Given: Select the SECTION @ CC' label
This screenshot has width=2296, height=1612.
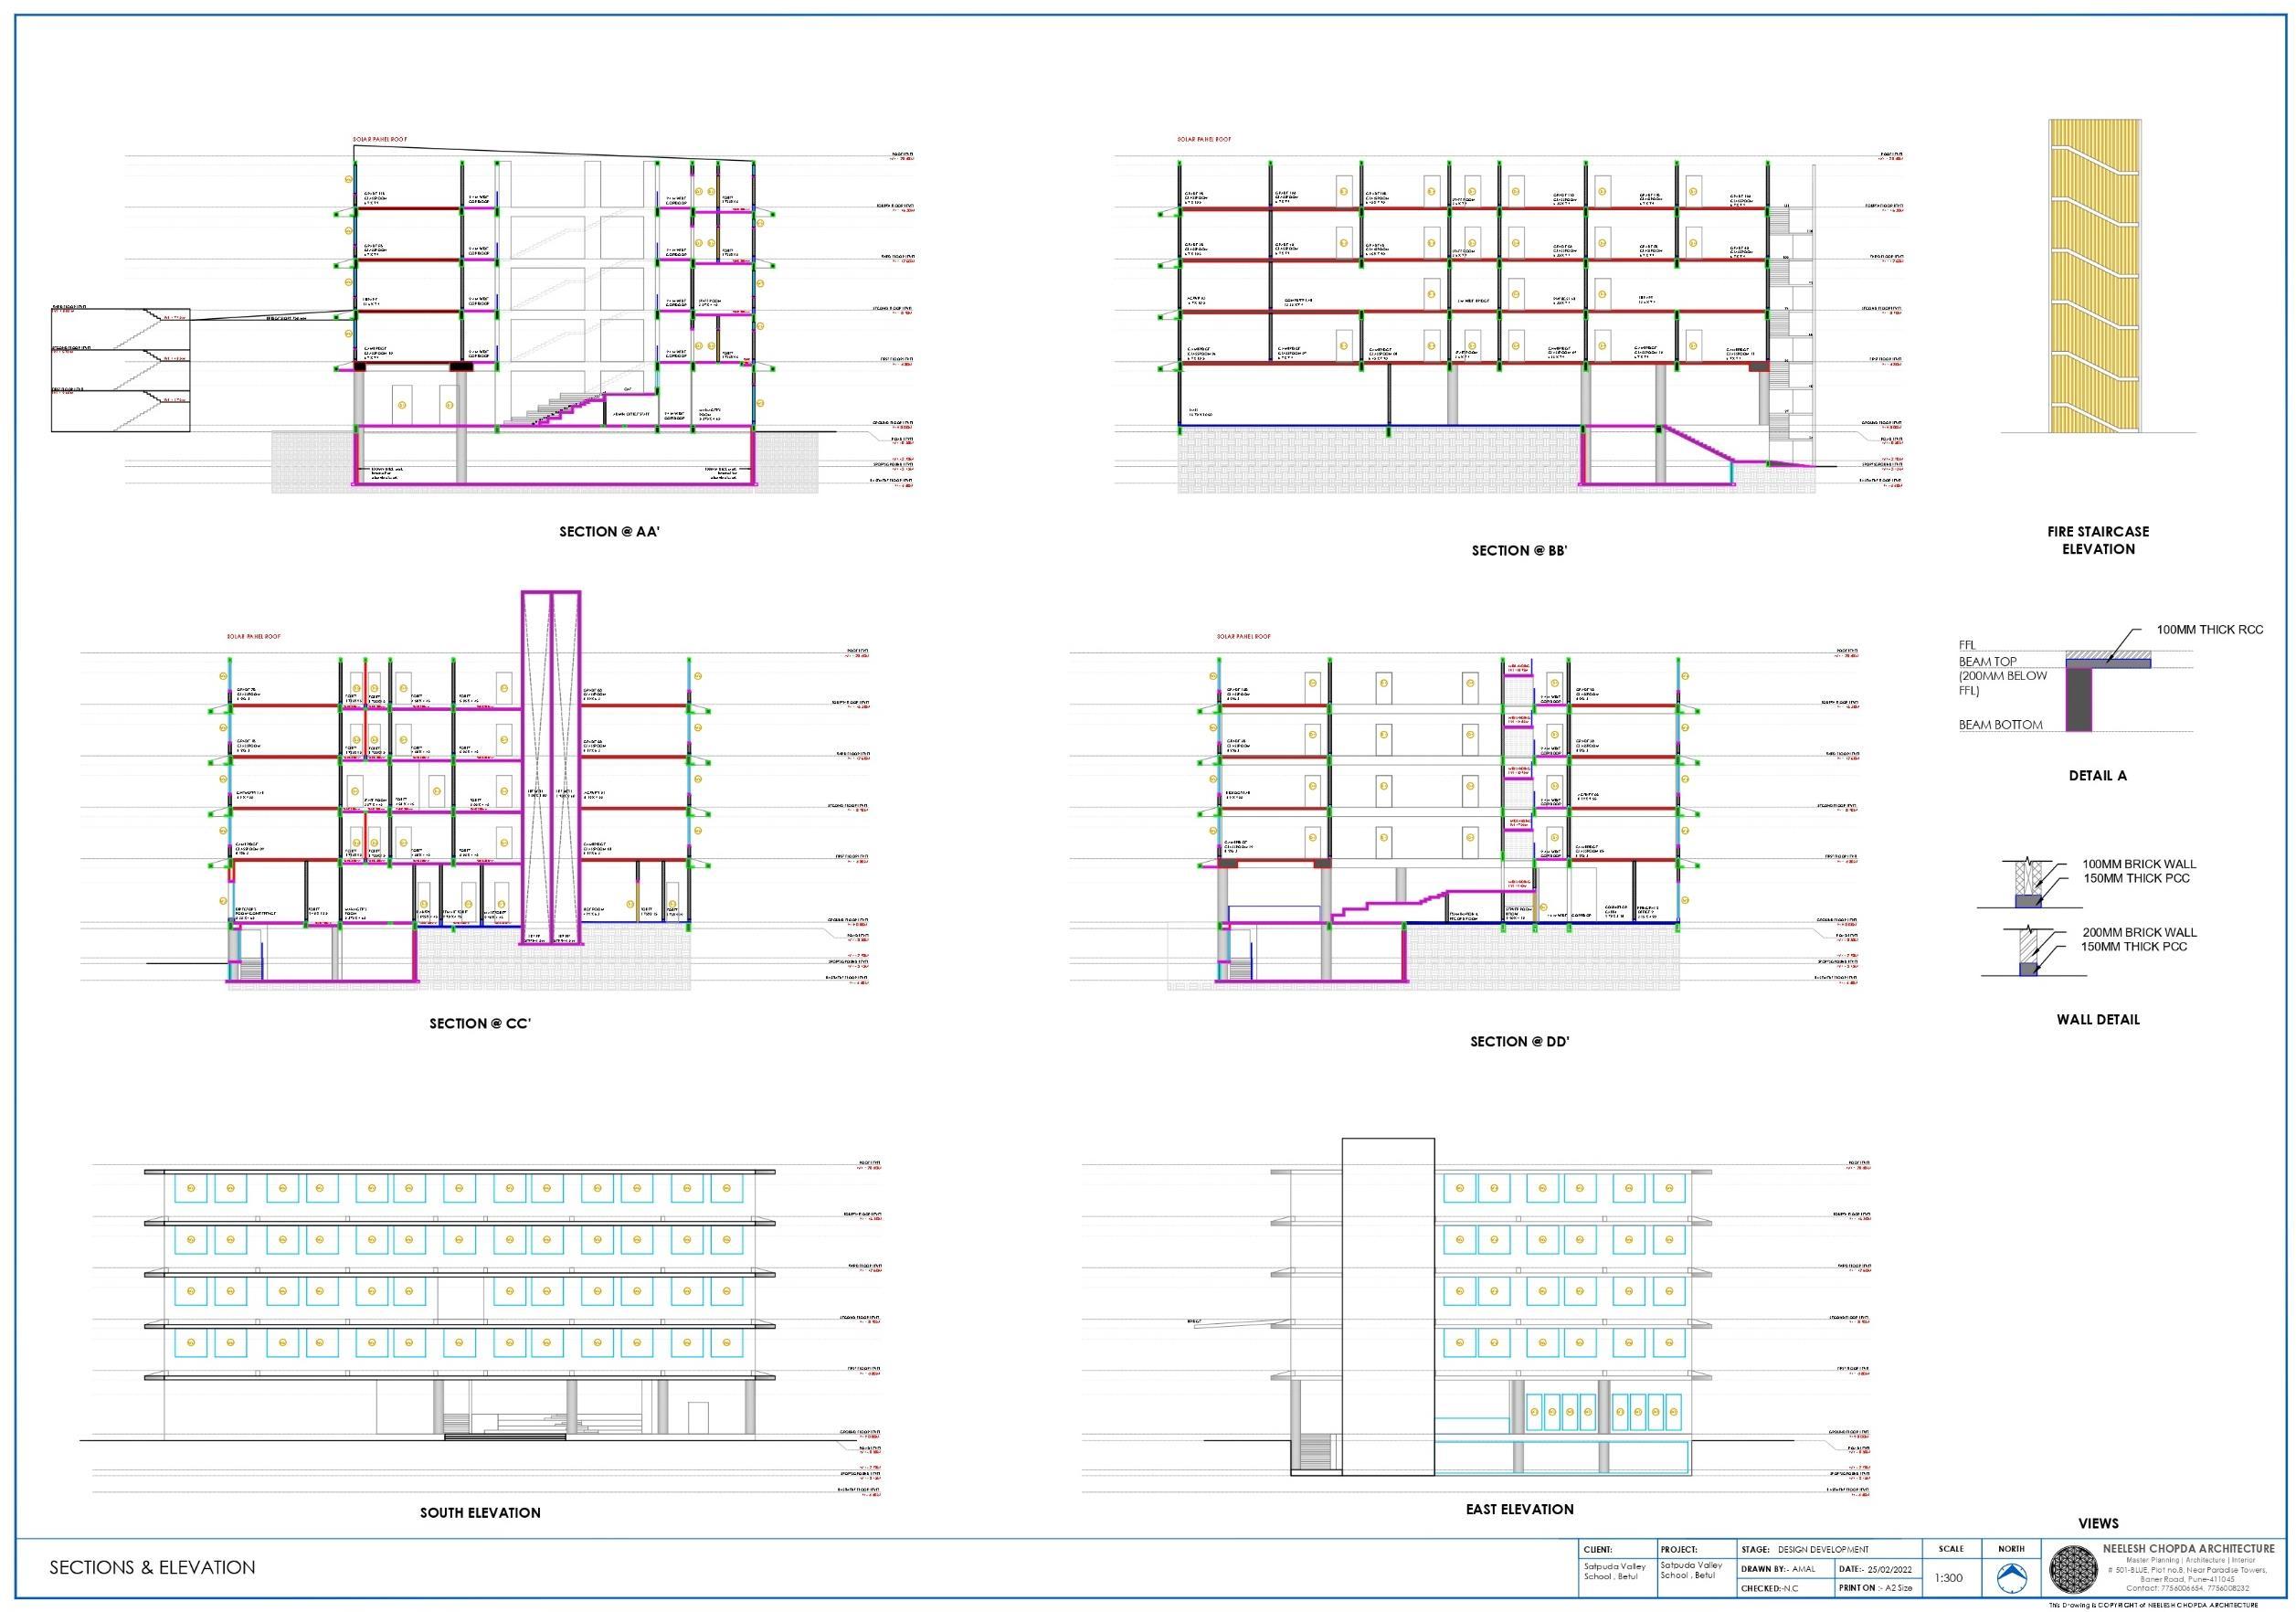Looking at the screenshot, I should click(480, 1024).
